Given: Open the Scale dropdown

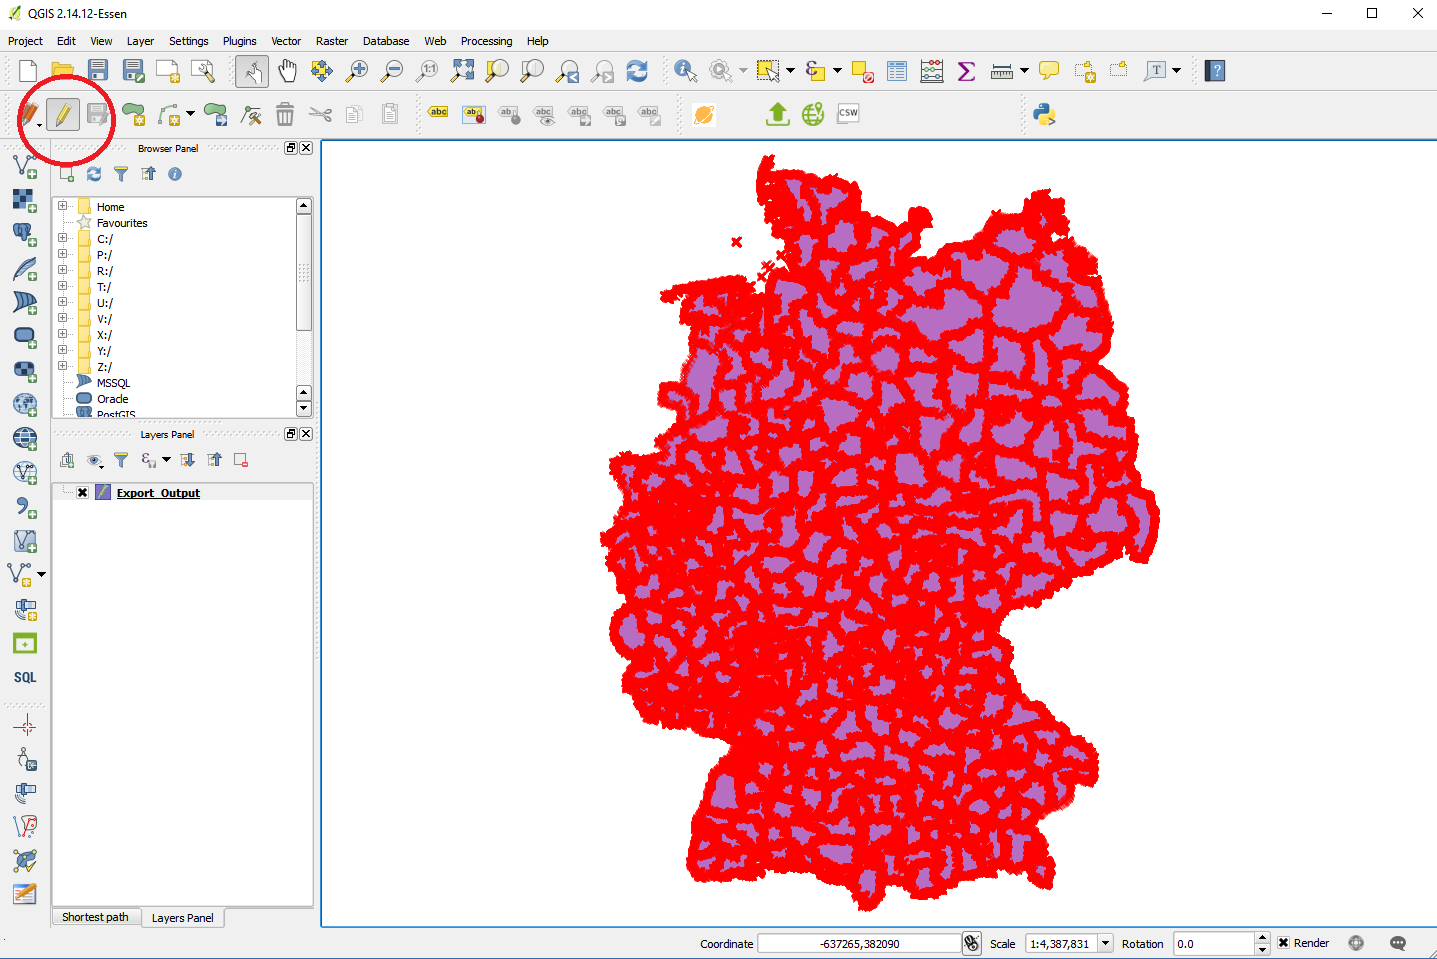Looking at the screenshot, I should 1106,943.
